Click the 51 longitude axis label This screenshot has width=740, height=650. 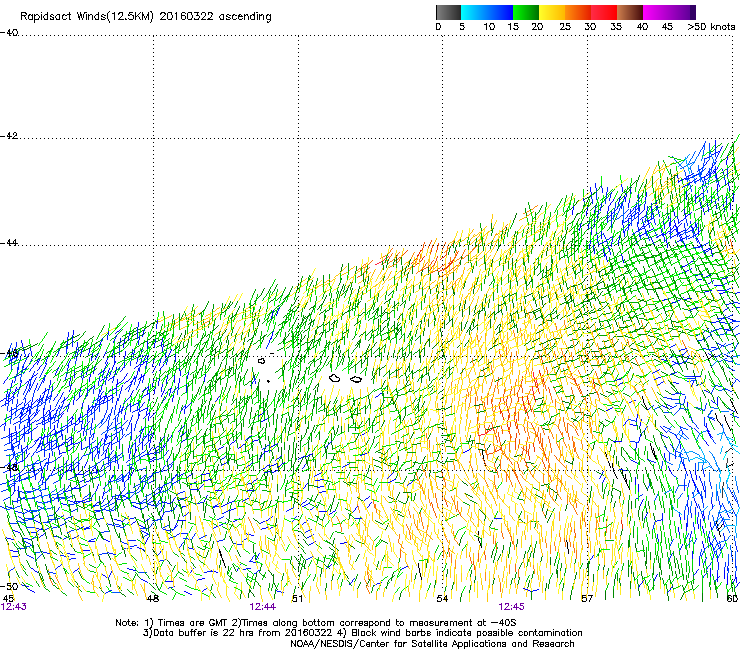tap(297, 599)
